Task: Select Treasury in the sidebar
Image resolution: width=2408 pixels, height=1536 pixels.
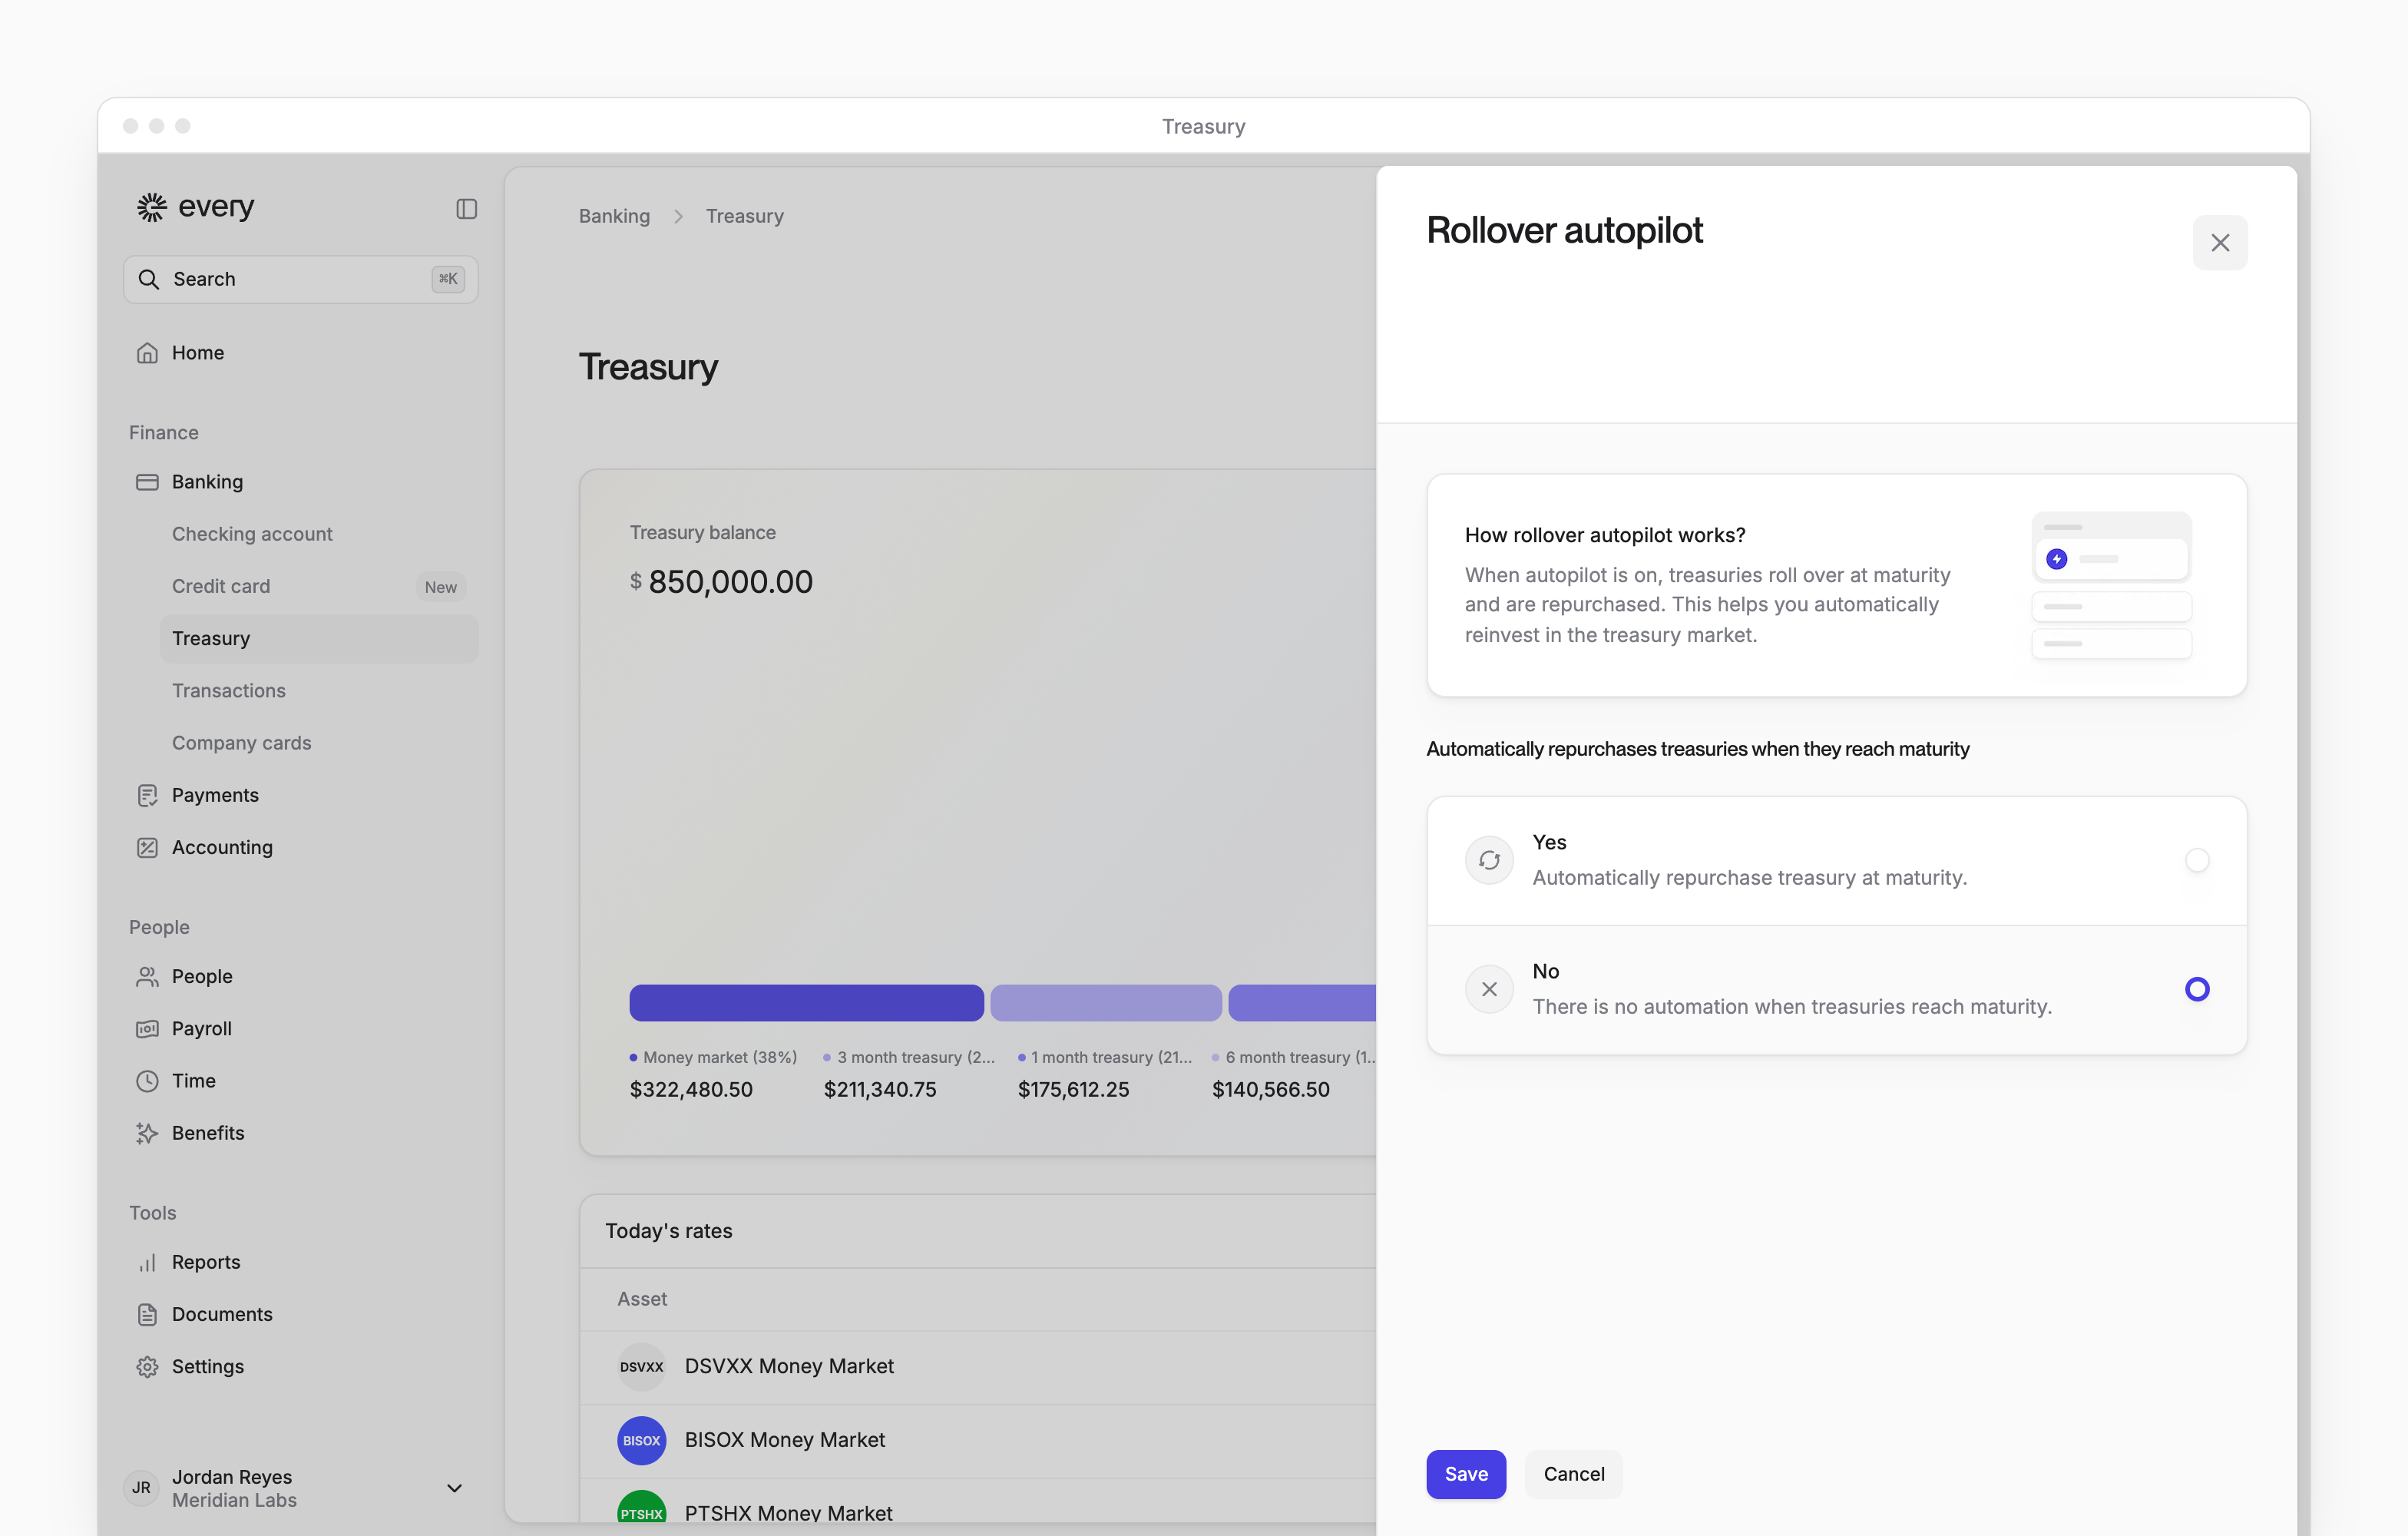Action: click(319, 638)
